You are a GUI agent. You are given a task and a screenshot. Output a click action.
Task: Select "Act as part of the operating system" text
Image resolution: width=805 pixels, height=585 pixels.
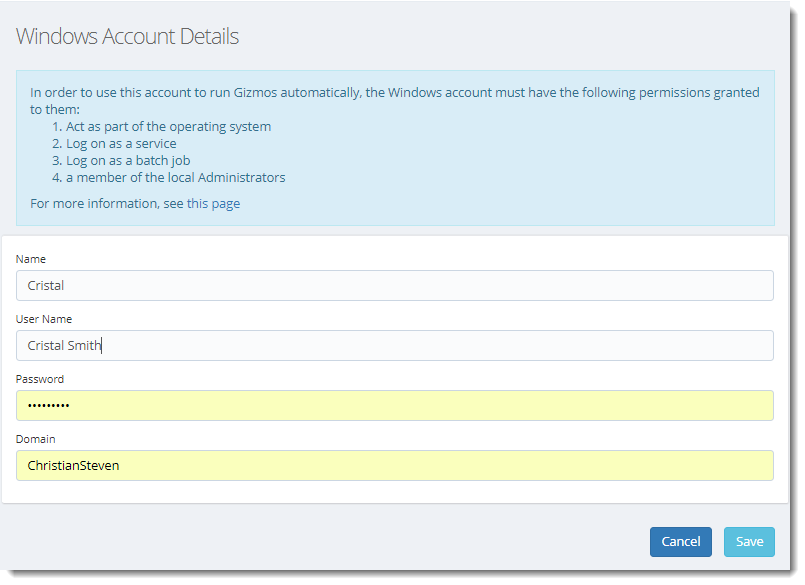click(x=168, y=127)
